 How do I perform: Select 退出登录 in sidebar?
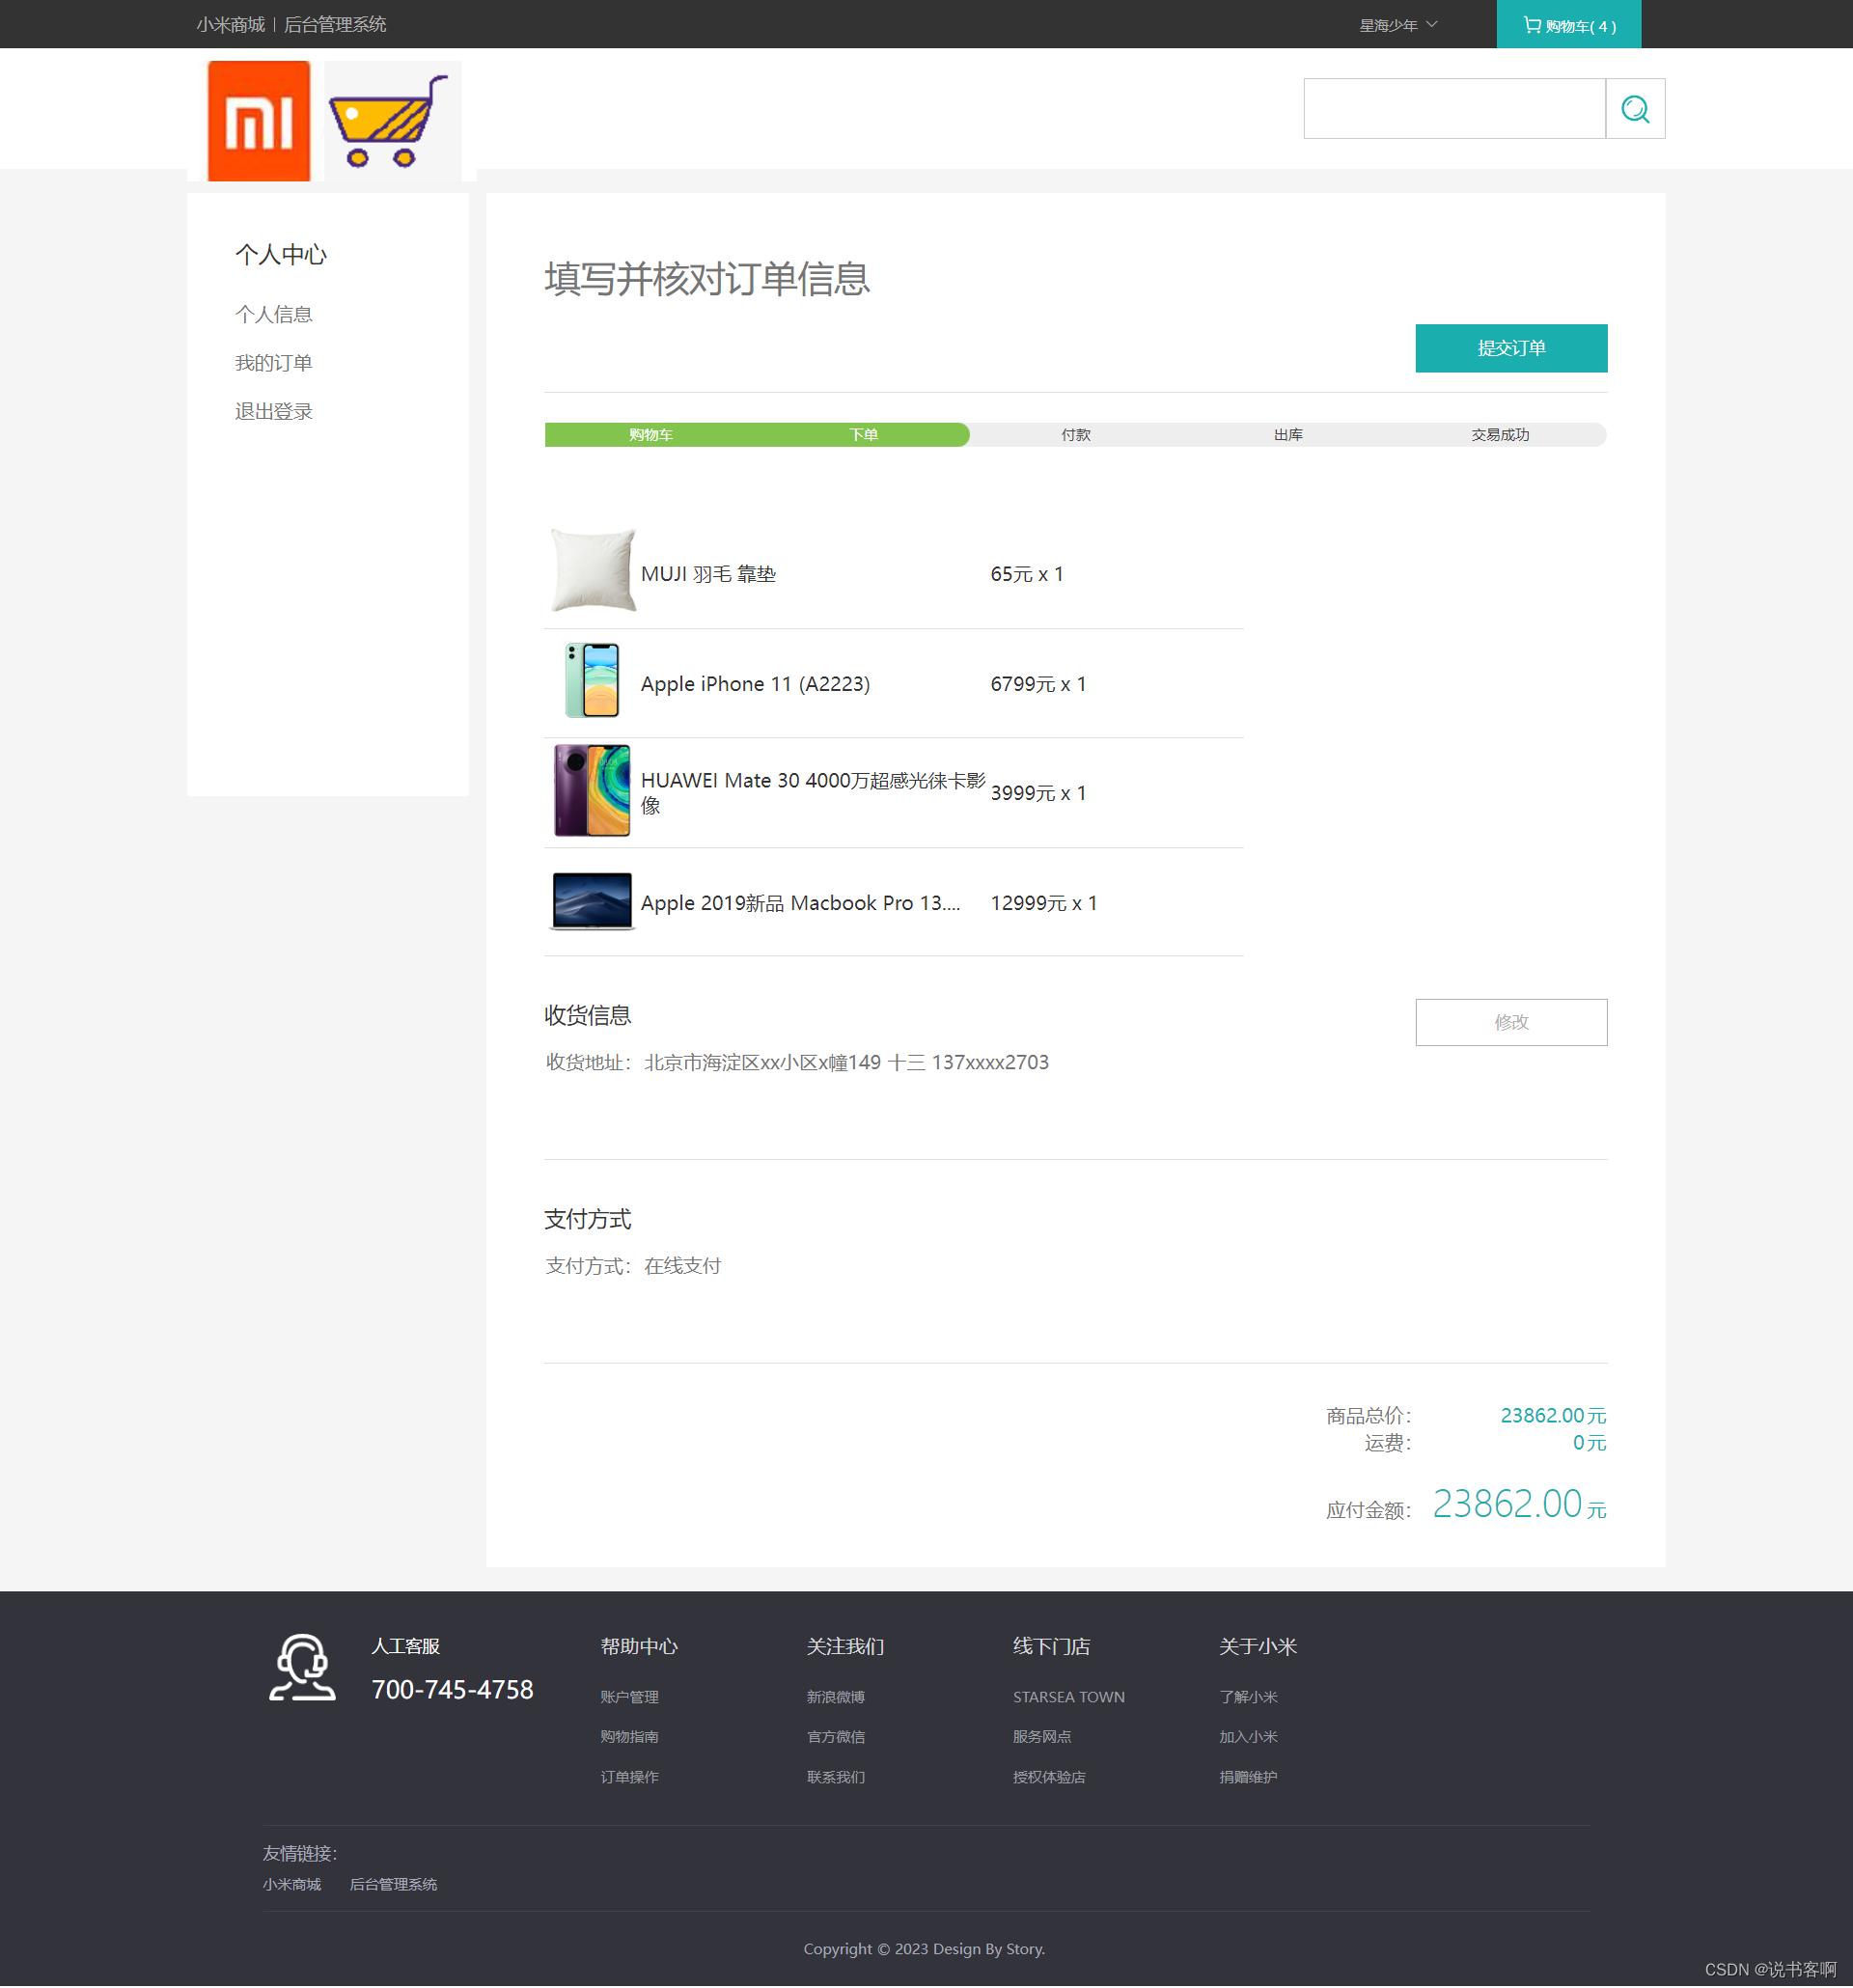[x=274, y=411]
